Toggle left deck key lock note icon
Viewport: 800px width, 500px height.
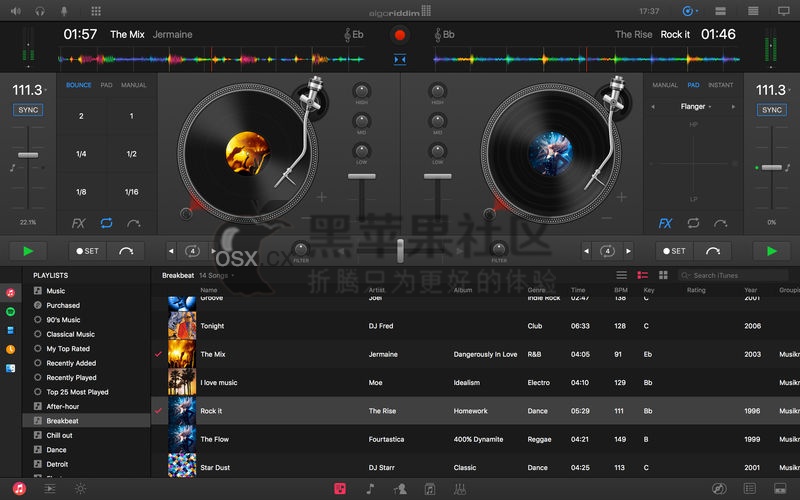click(x=12, y=167)
